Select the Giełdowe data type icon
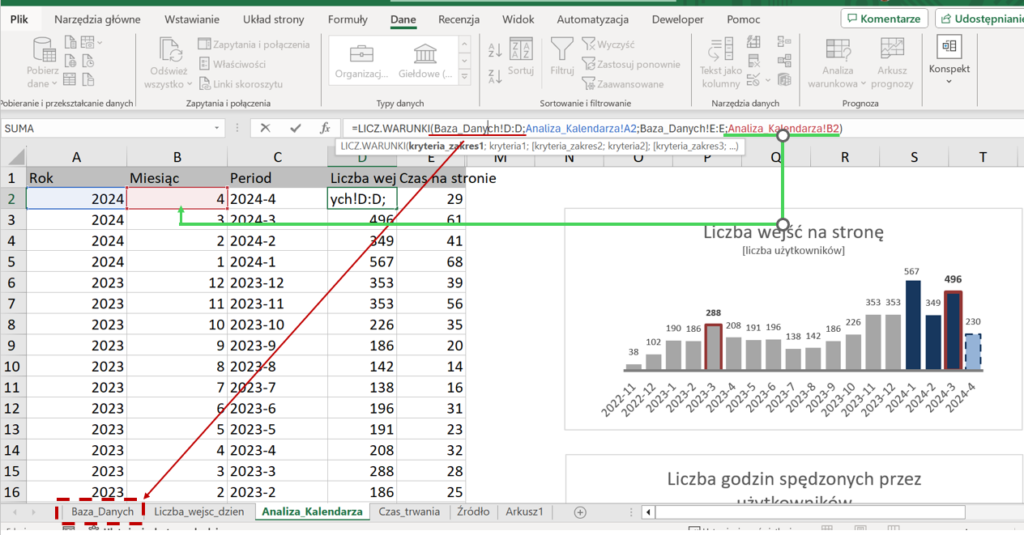 pyautogui.click(x=425, y=53)
